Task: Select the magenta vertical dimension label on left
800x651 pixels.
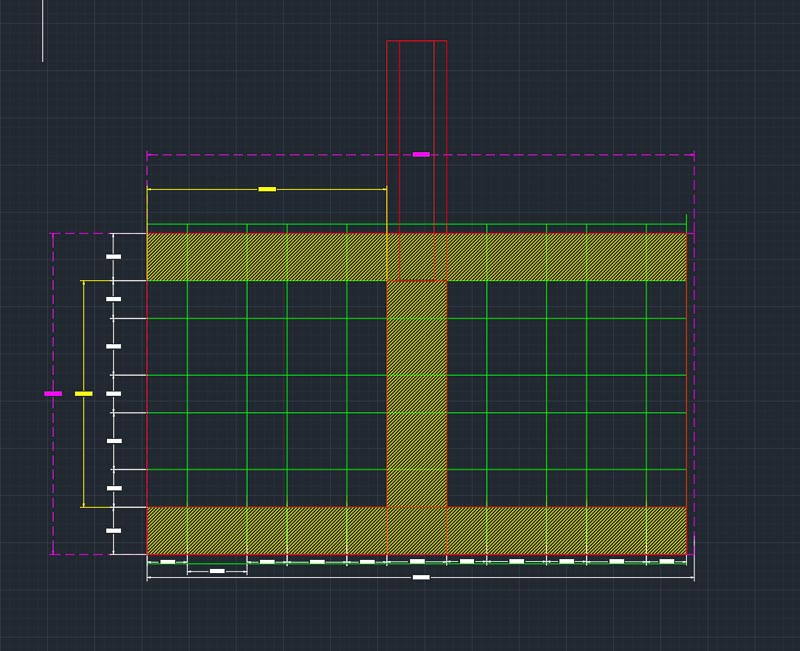Action: (x=53, y=394)
